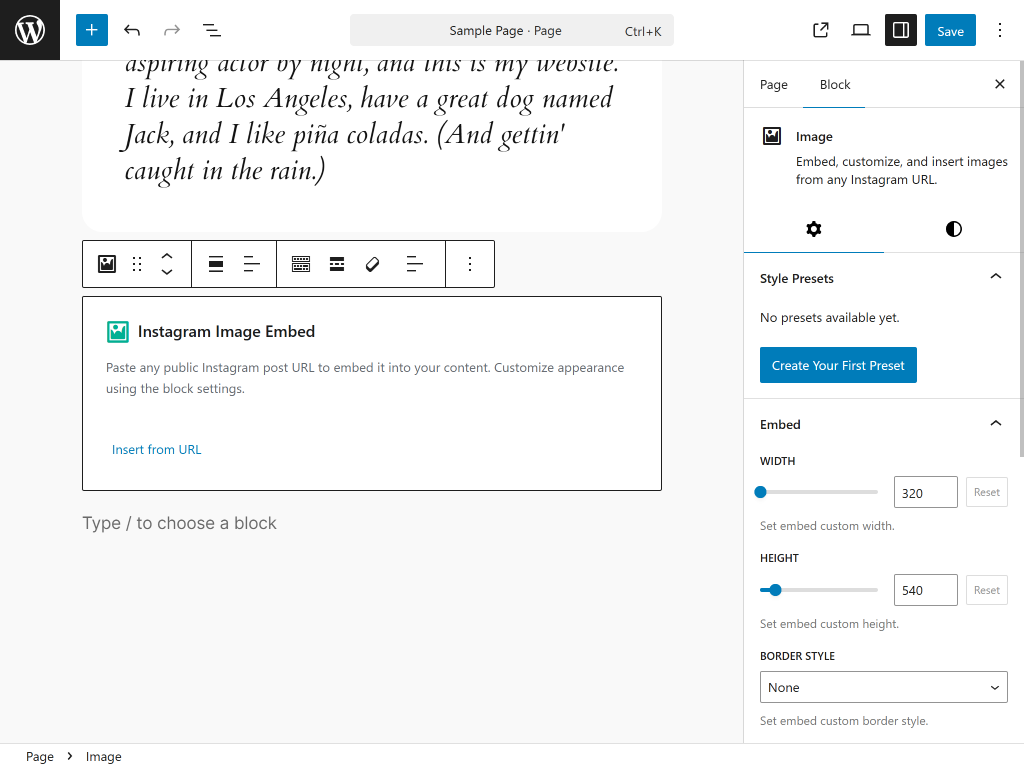Screen dimensions: 1024x768
Task: Undo the last change
Action: pyautogui.click(x=132, y=30)
